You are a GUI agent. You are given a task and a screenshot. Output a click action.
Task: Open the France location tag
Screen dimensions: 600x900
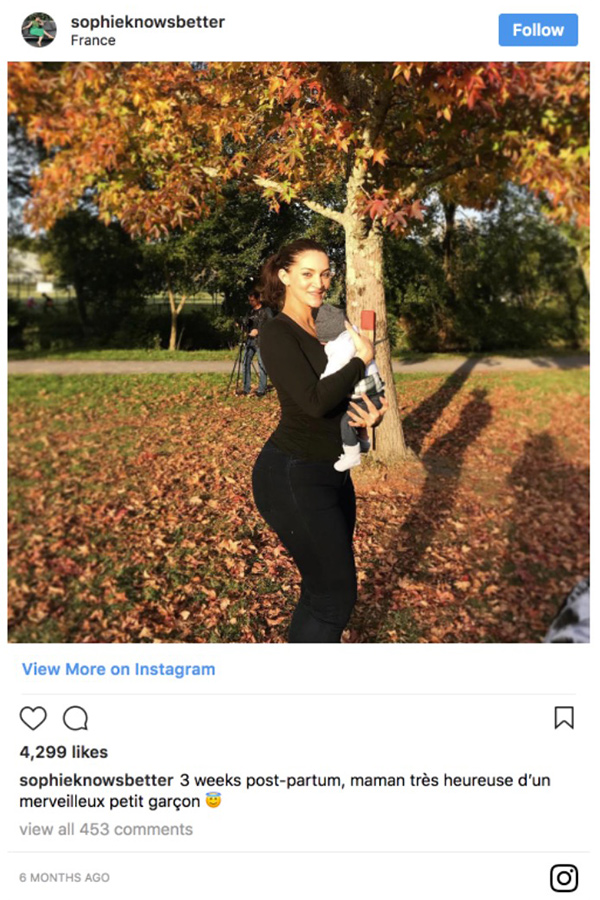tap(93, 40)
